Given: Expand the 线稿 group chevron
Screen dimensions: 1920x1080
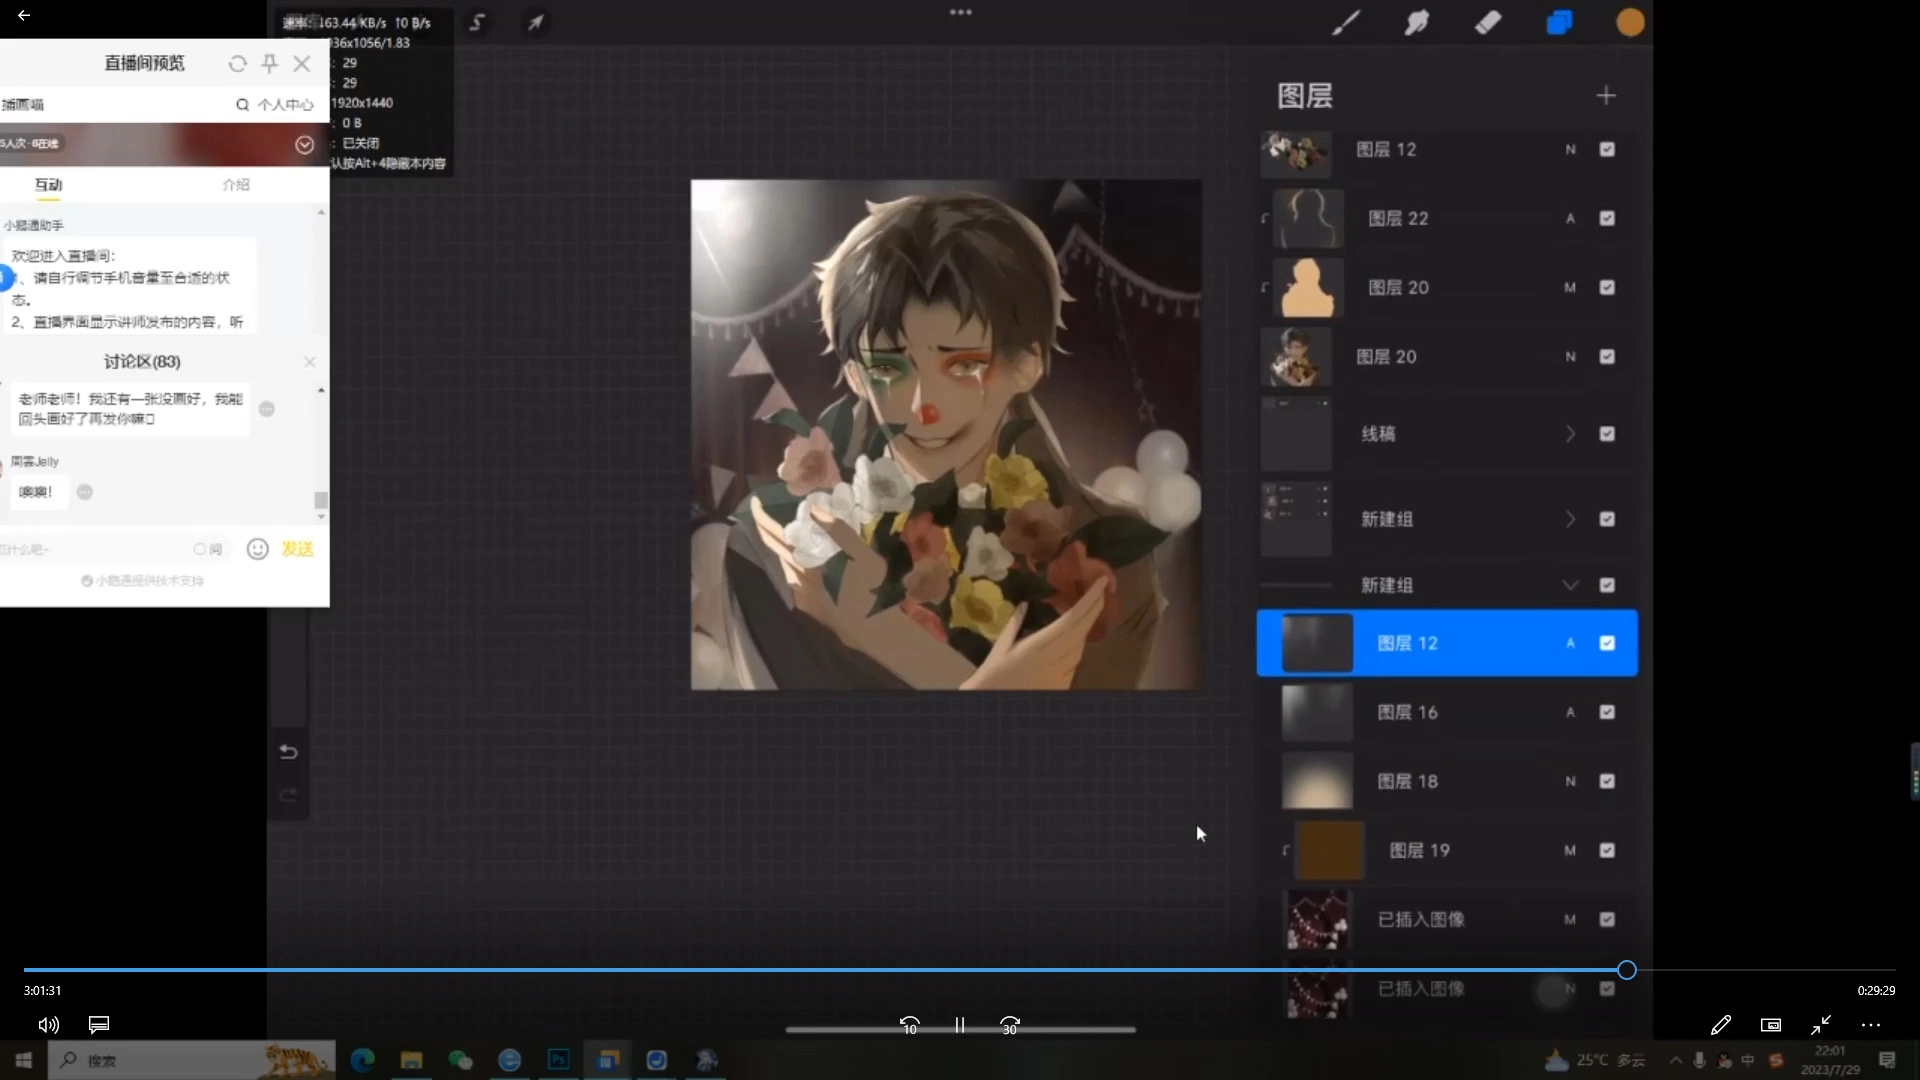Looking at the screenshot, I should [1570, 434].
